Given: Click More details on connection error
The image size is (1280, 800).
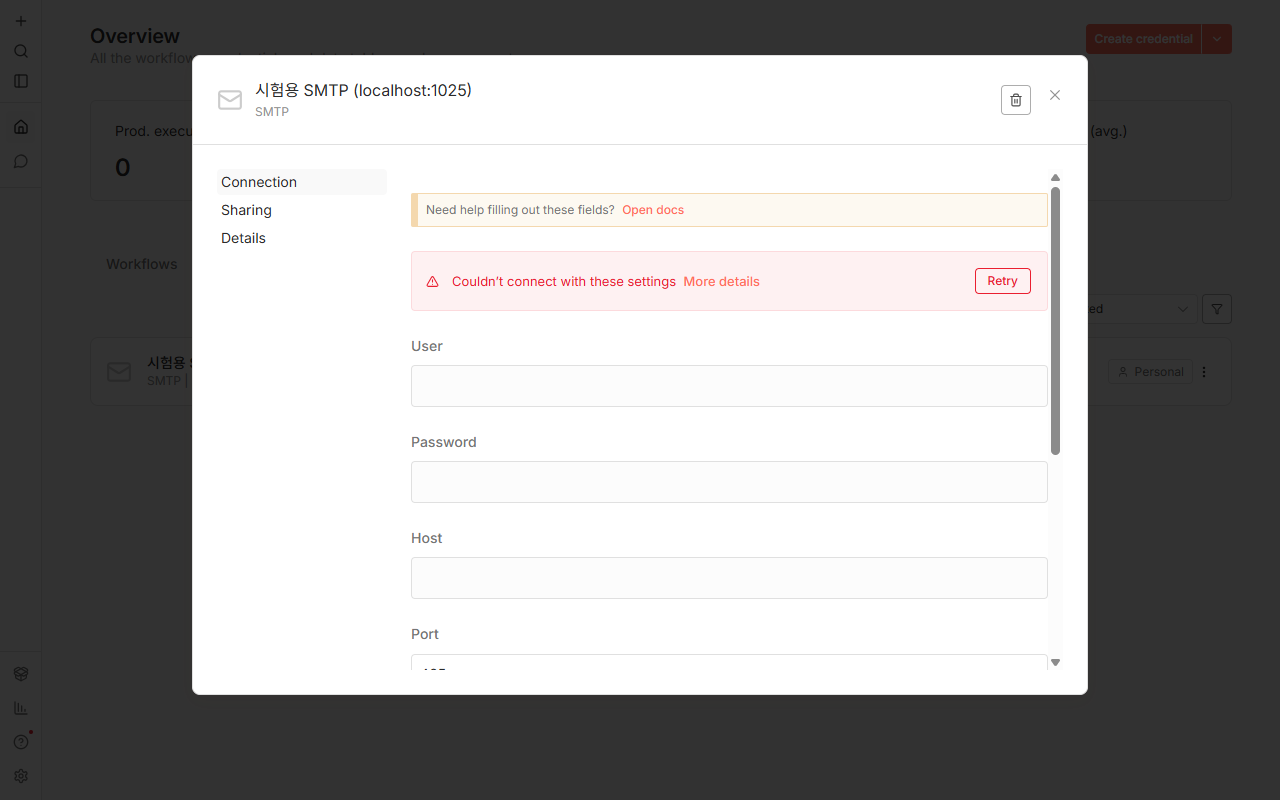Looking at the screenshot, I should [x=721, y=281].
